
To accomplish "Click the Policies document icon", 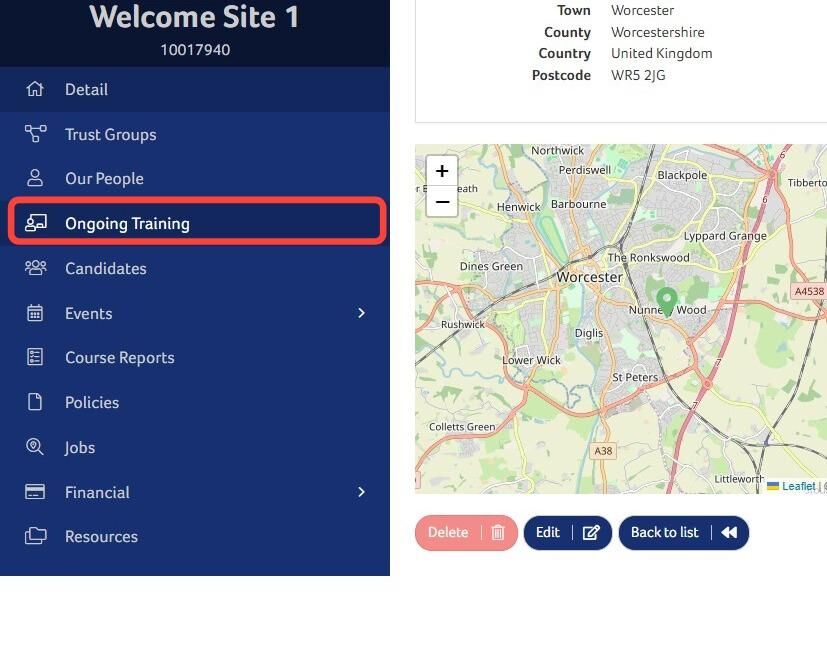I will point(35,402).
